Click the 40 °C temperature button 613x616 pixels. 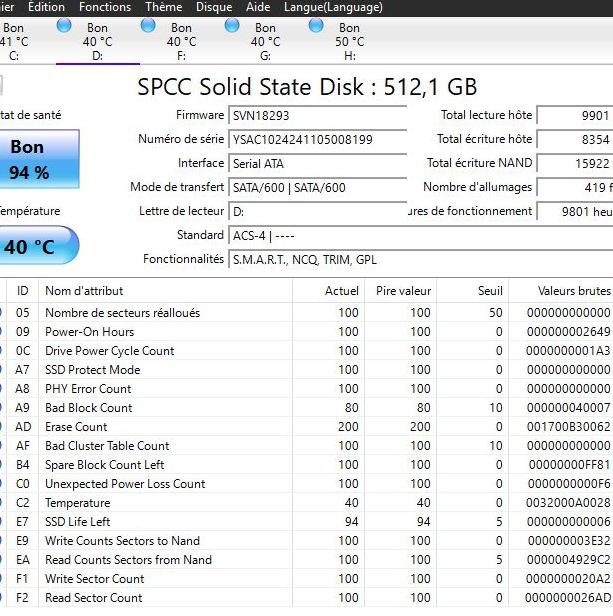click(x=39, y=245)
